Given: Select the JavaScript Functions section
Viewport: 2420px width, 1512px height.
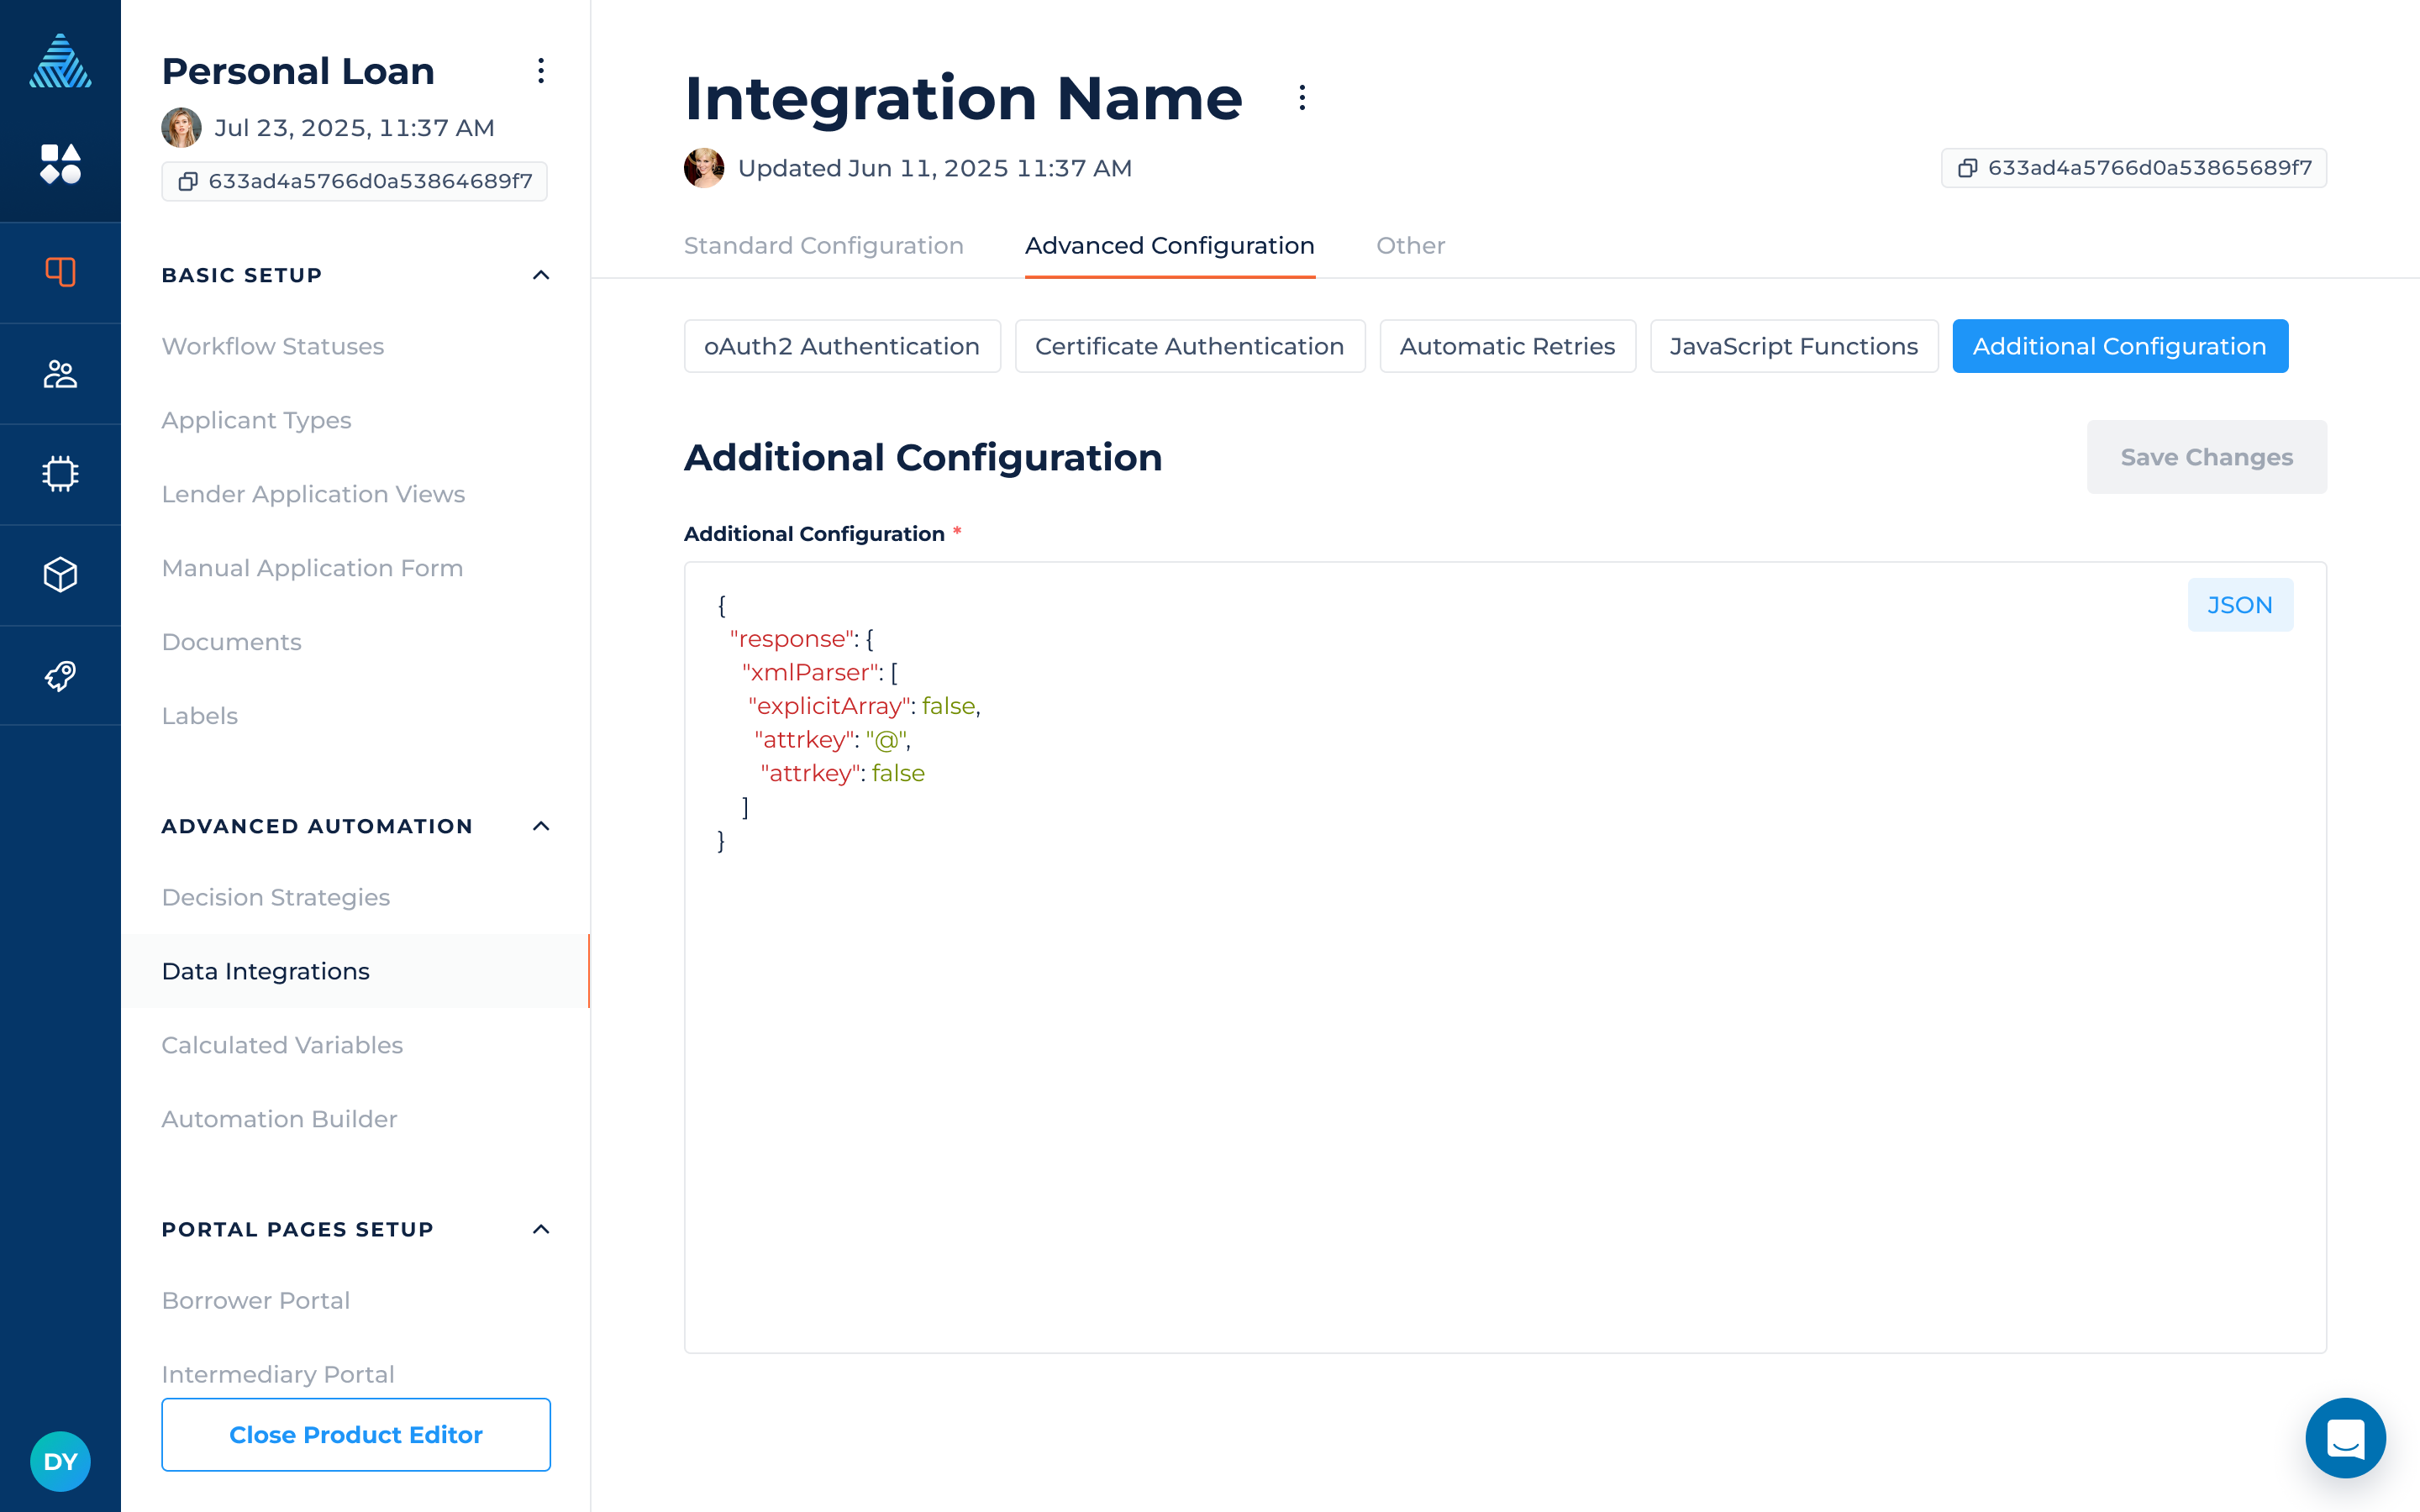Looking at the screenshot, I should [1793, 346].
